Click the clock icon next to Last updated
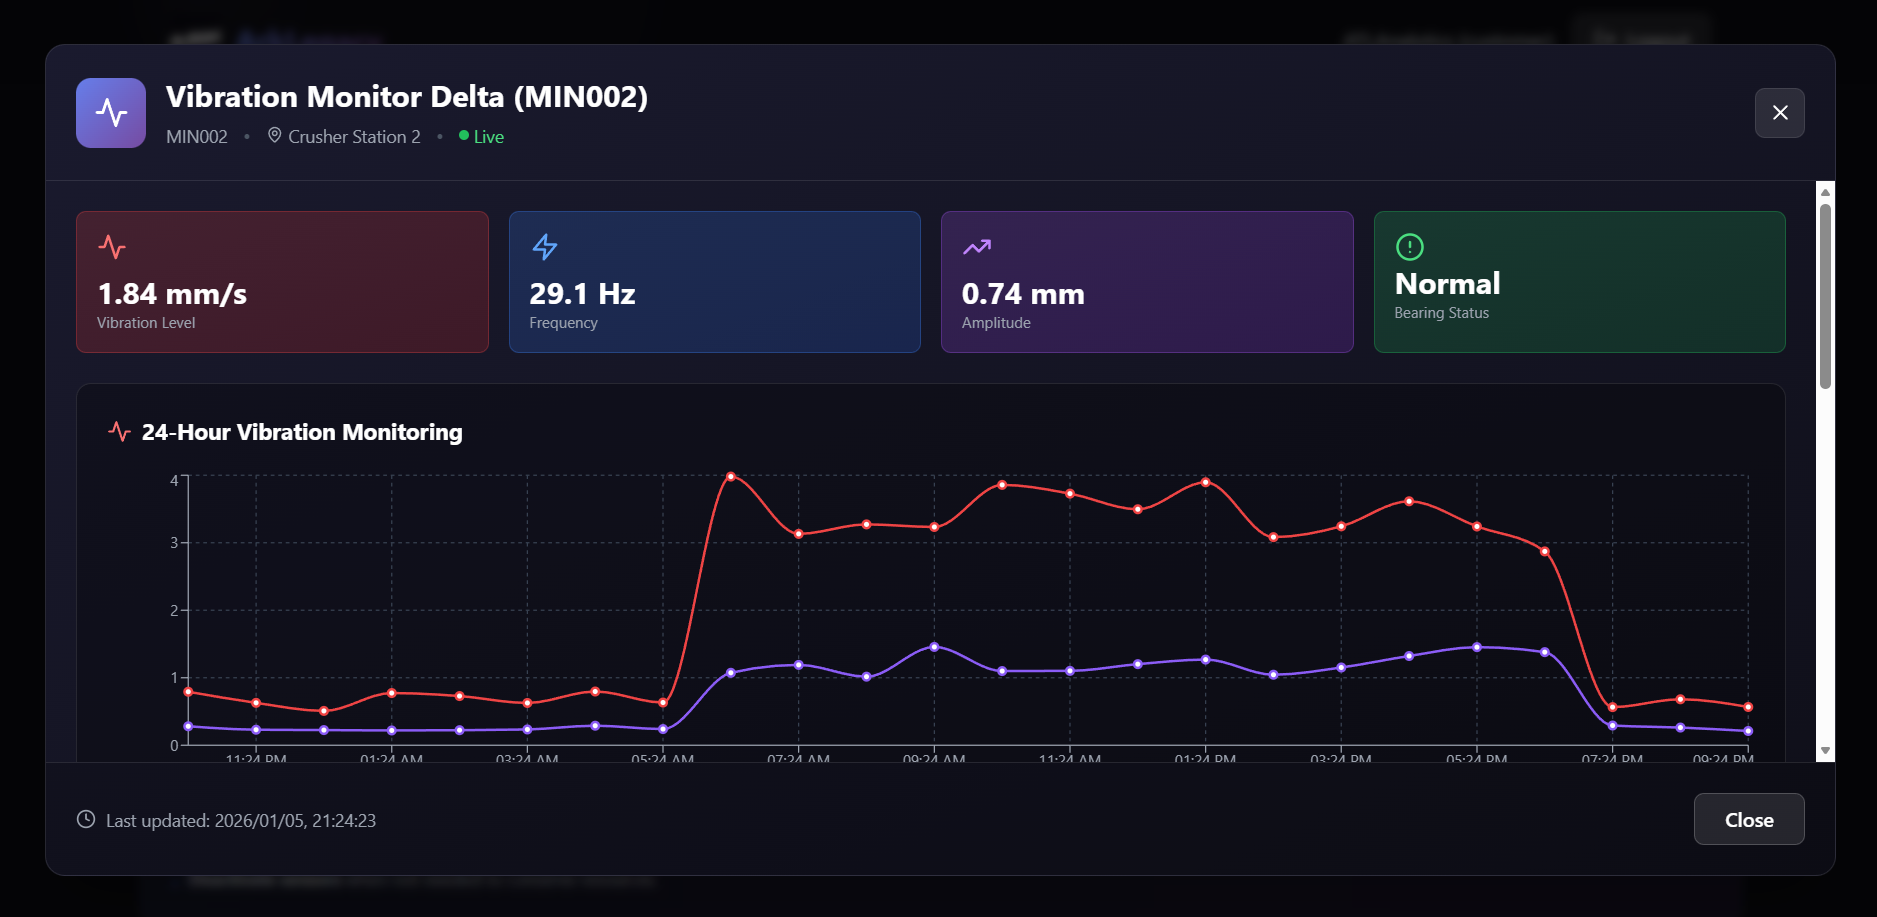The image size is (1877, 917). coord(86,819)
